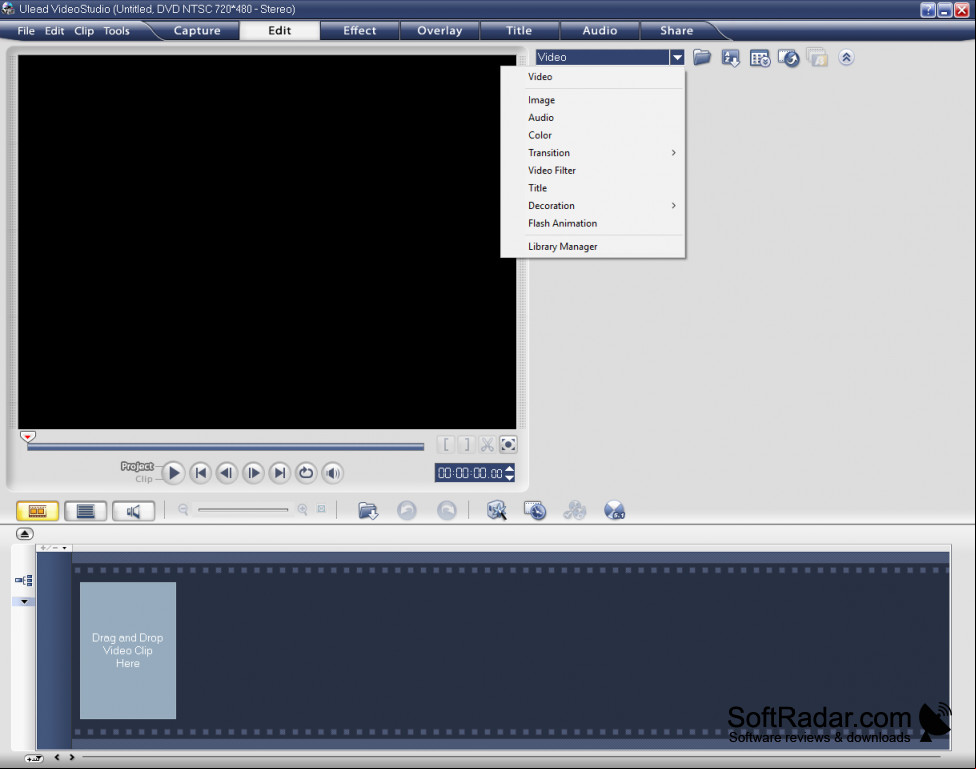This screenshot has height=769, width=976.
Task: Toggle Repeat playback button
Action: [306, 473]
